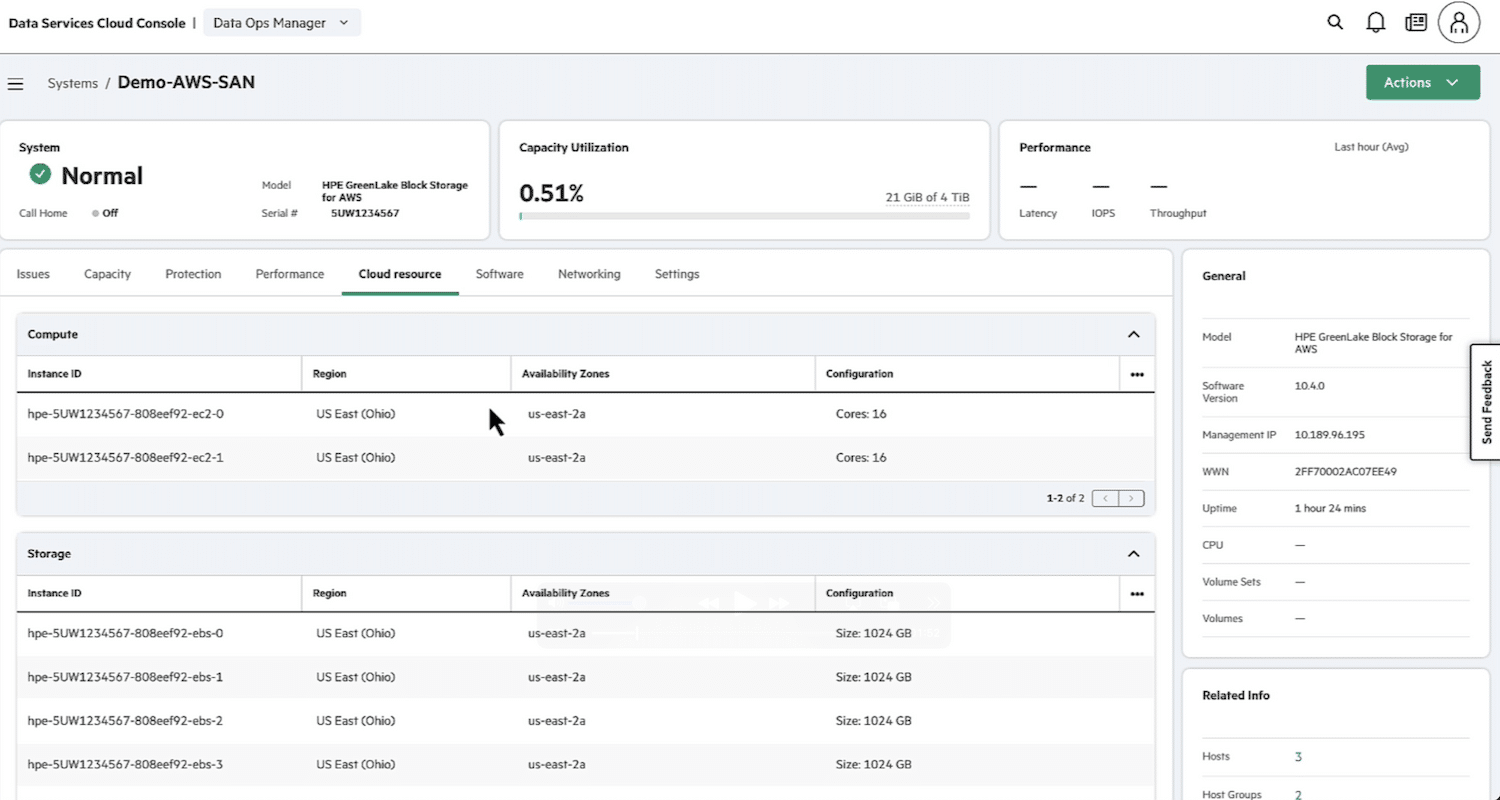The height and width of the screenshot is (800, 1500).
Task: Click the 1-2 of 2 pagination text
Action: pos(1065,498)
